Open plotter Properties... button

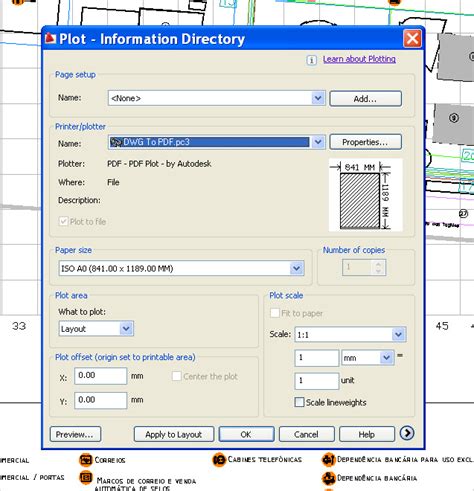click(365, 142)
